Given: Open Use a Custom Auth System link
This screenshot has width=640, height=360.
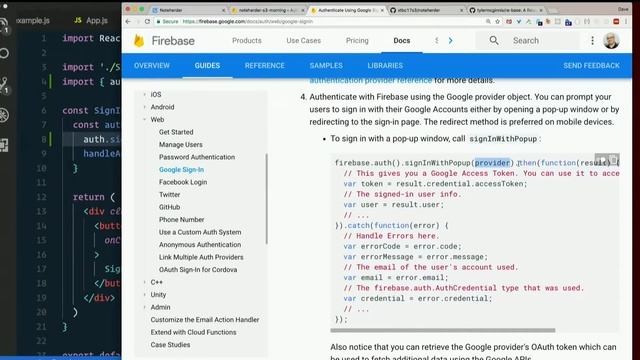Looking at the screenshot, I should point(200,232).
